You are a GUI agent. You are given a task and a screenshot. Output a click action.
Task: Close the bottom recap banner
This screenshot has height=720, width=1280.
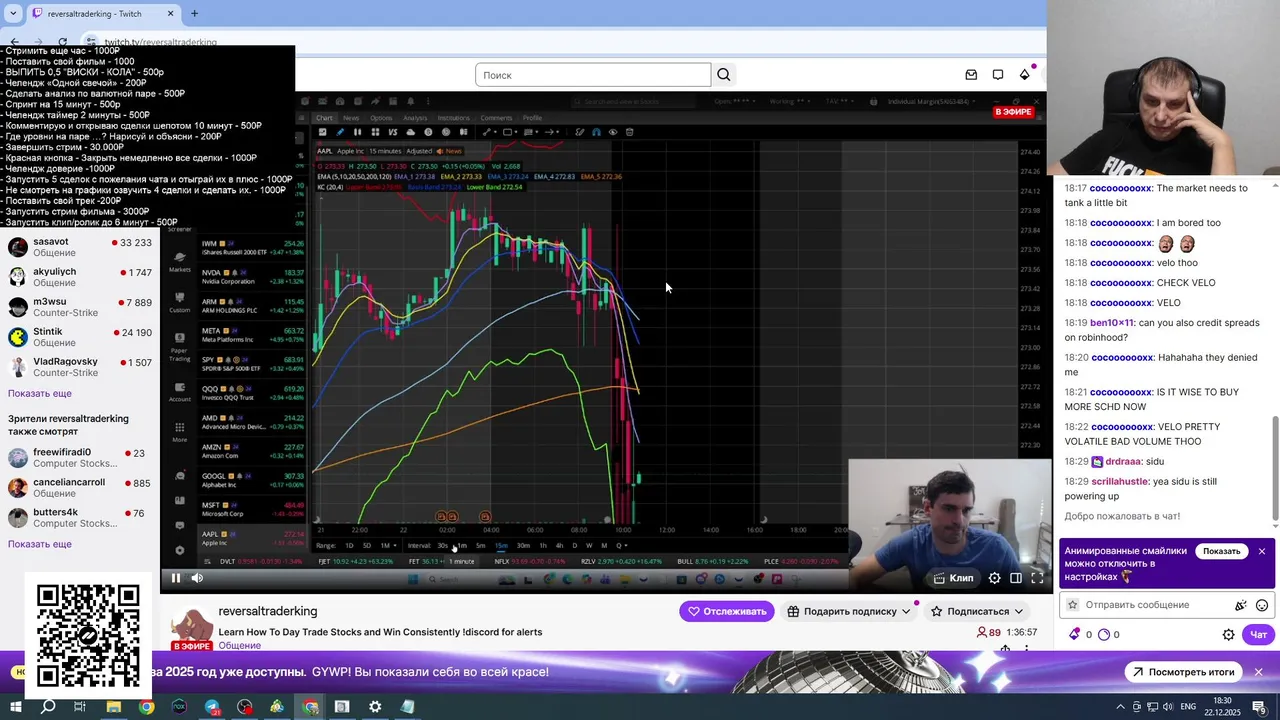point(1258,672)
